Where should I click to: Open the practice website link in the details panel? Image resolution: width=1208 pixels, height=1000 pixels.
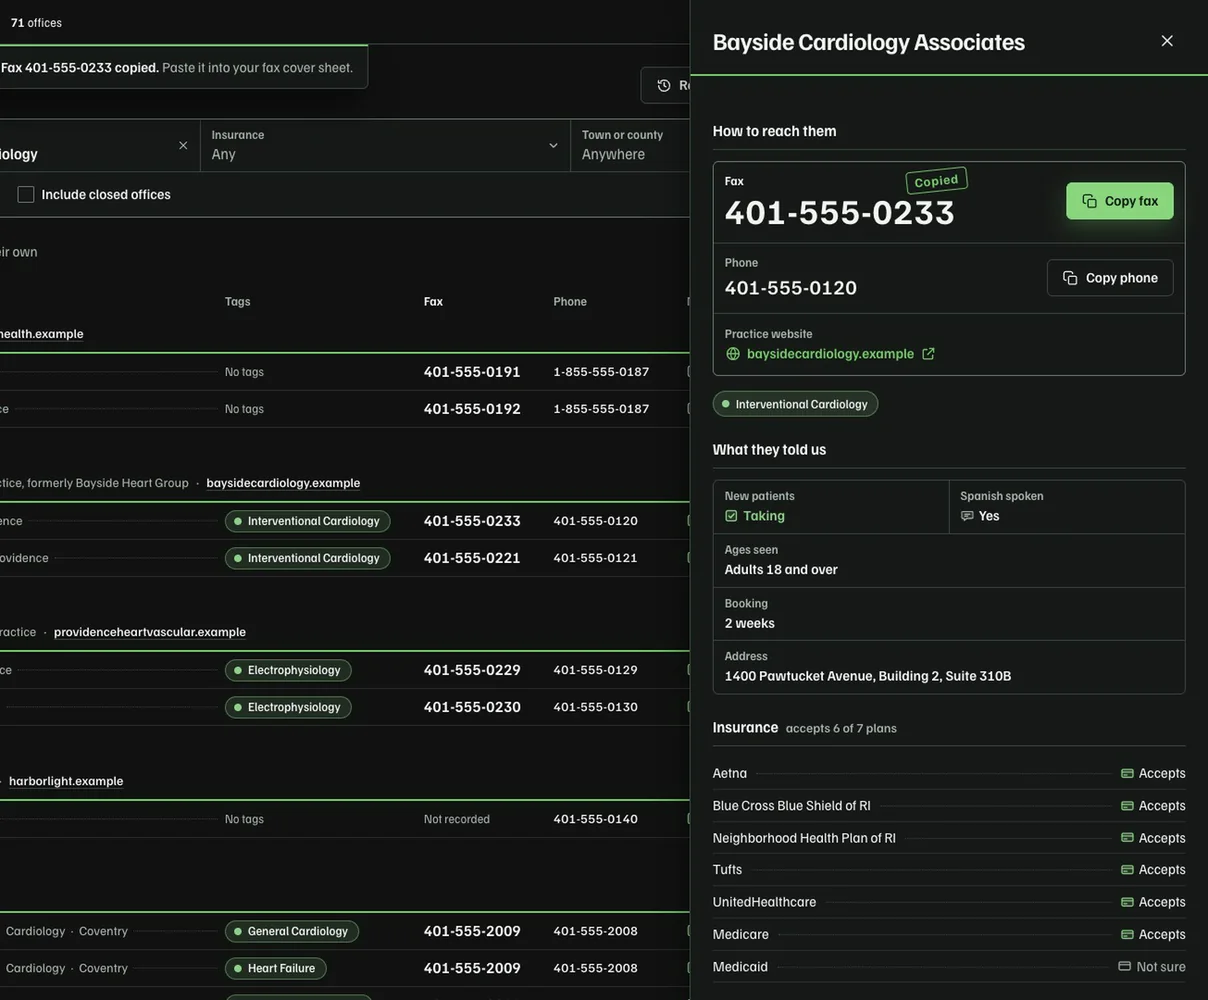(830, 354)
